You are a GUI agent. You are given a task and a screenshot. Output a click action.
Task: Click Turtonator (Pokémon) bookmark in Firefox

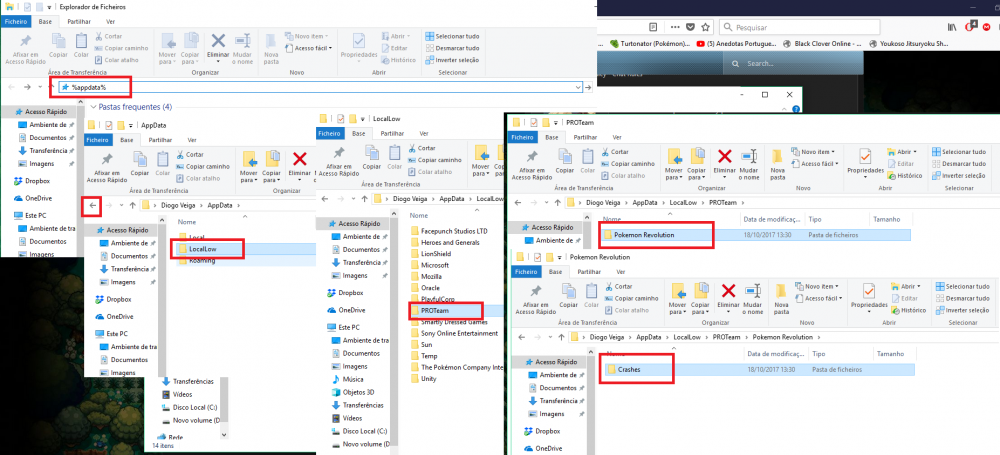click(649, 44)
